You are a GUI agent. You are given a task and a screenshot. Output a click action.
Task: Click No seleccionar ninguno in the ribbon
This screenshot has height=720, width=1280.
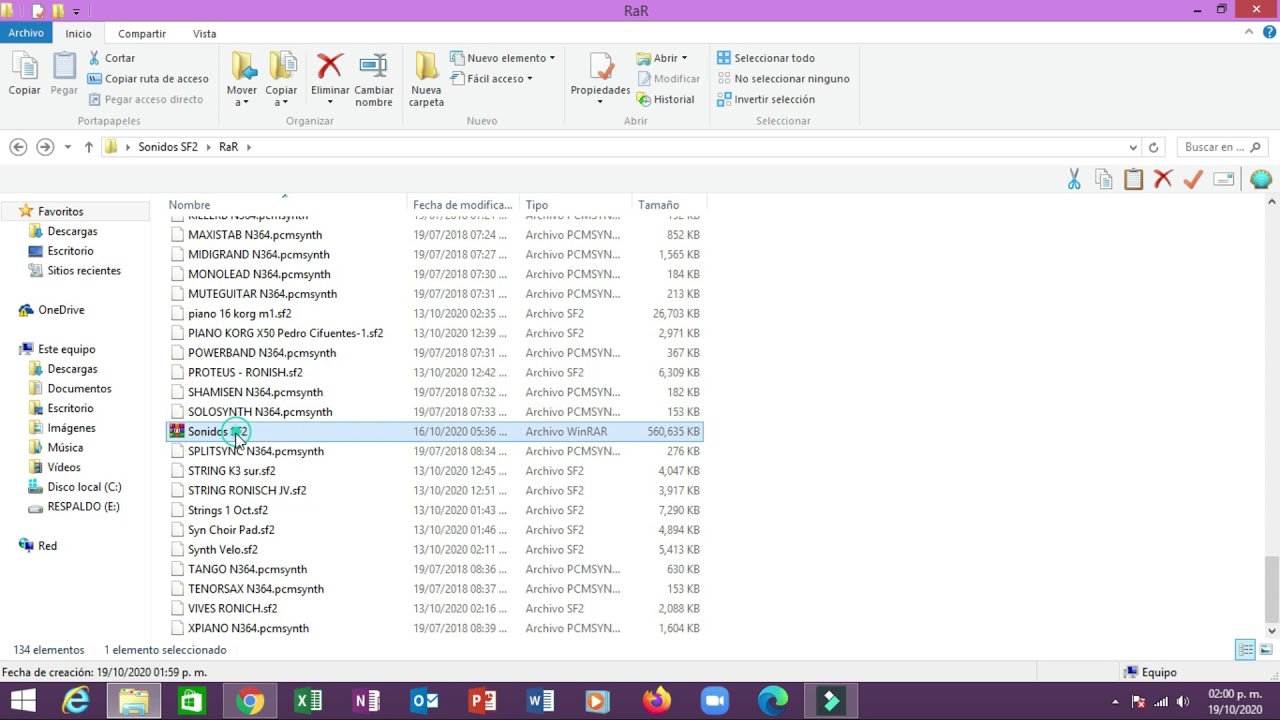tap(783, 79)
